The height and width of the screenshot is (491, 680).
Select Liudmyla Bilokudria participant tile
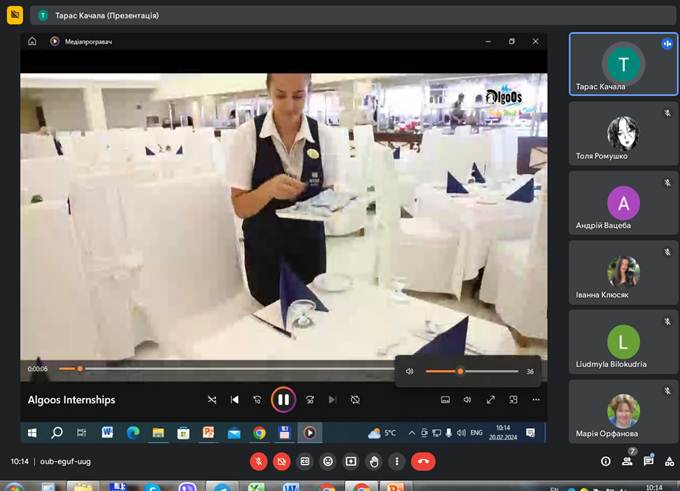click(623, 341)
